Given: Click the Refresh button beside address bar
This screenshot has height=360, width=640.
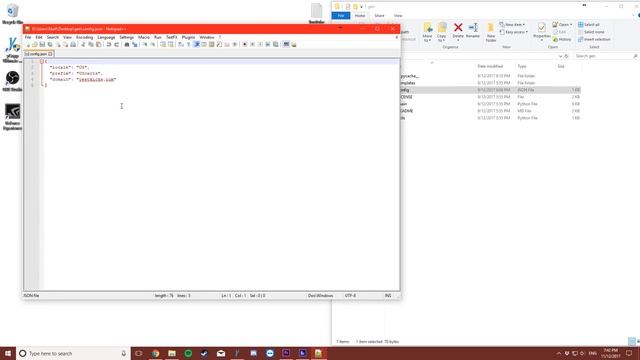Looking at the screenshot, I should pyautogui.click(x=567, y=56).
